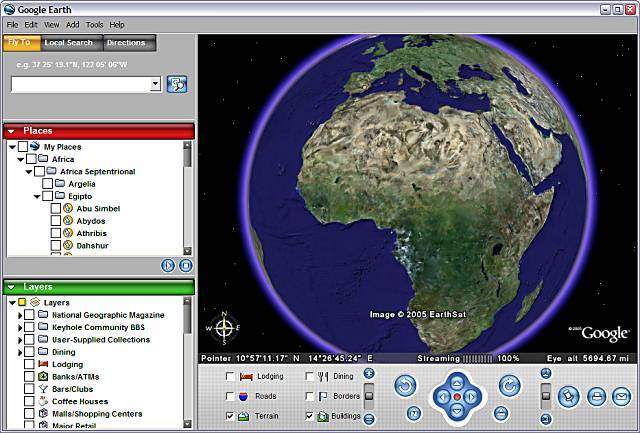Collapse the Egipto folder node
The width and height of the screenshot is (640, 433).
[x=37, y=197]
